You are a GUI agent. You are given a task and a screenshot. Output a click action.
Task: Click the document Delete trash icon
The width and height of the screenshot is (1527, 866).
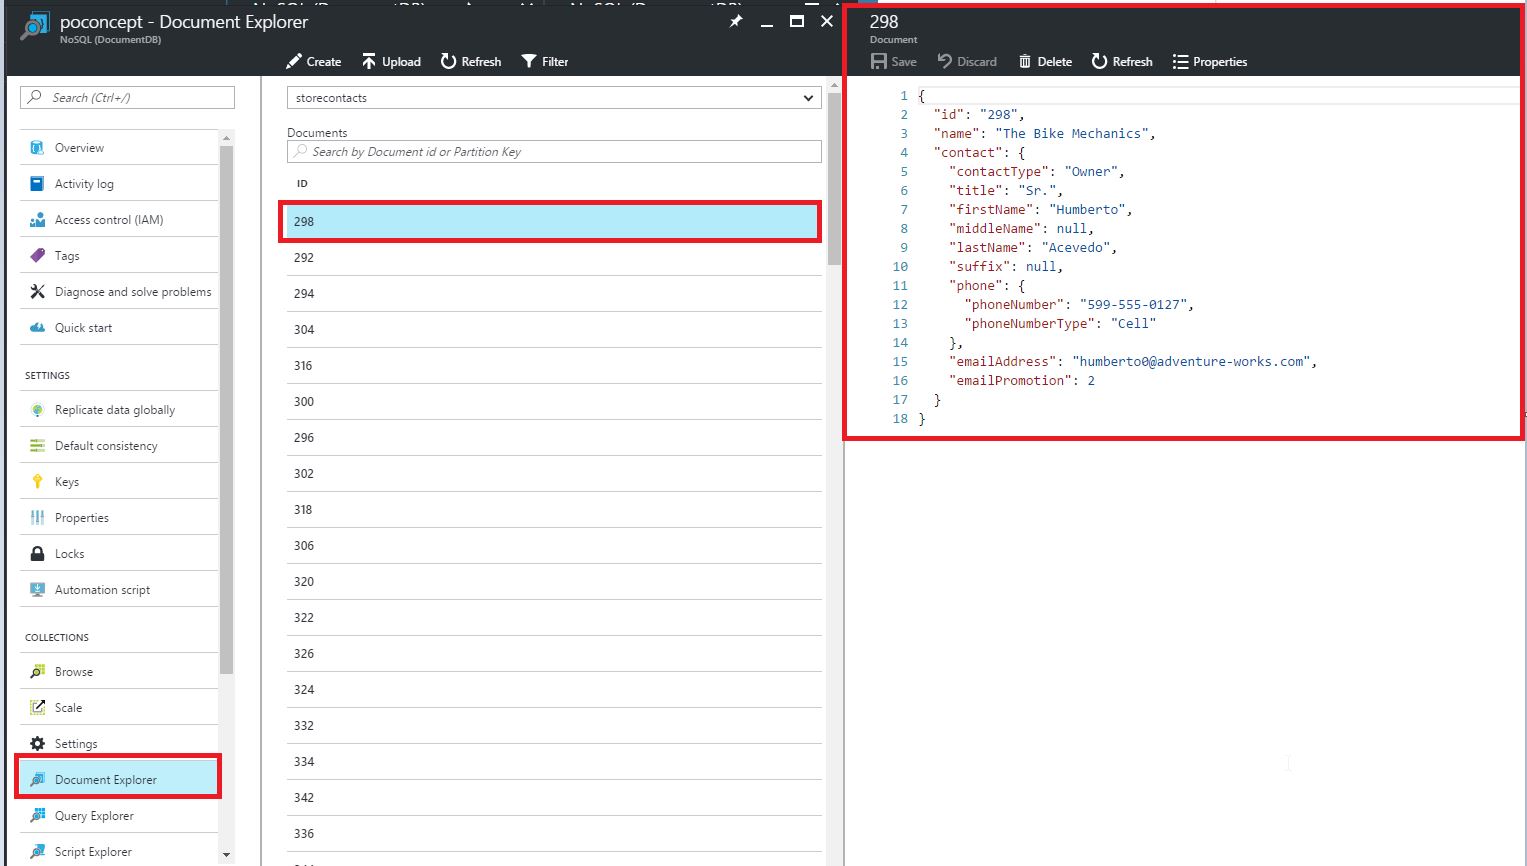point(1025,62)
